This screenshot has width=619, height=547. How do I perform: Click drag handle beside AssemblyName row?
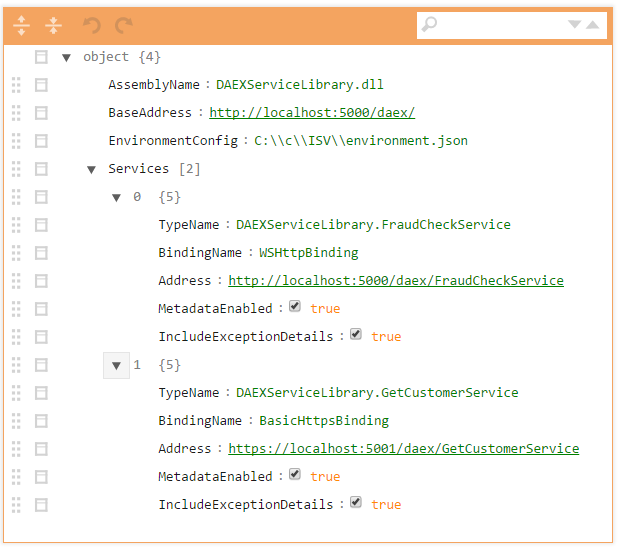(16, 85)
